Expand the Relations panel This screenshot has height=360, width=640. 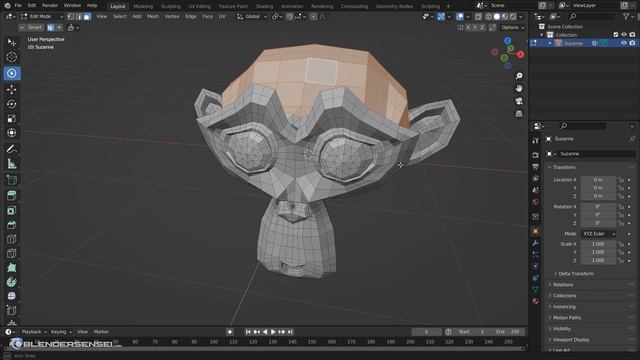point(563,284)
